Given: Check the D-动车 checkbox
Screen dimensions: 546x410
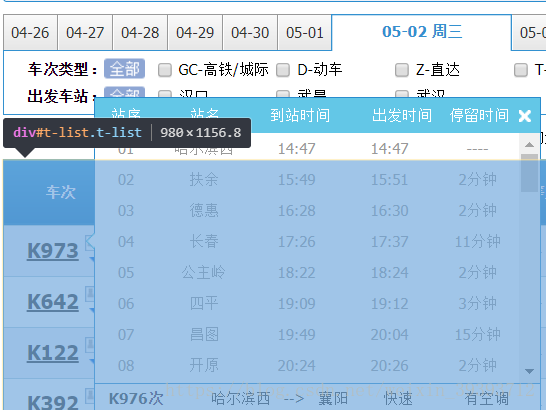Looking at the screenshot, I should (x=283, y=70).
